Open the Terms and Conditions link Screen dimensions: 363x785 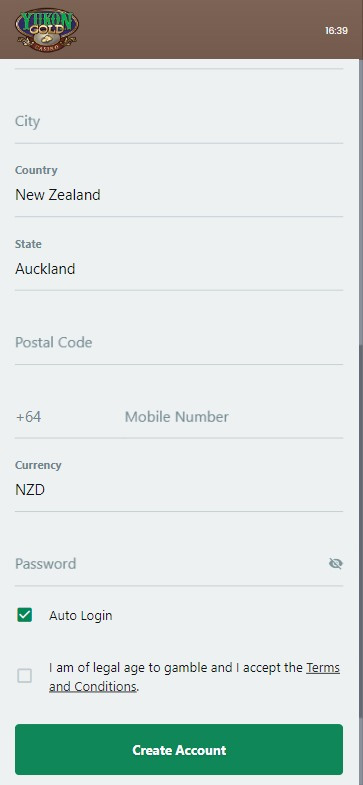pos(194,677)
